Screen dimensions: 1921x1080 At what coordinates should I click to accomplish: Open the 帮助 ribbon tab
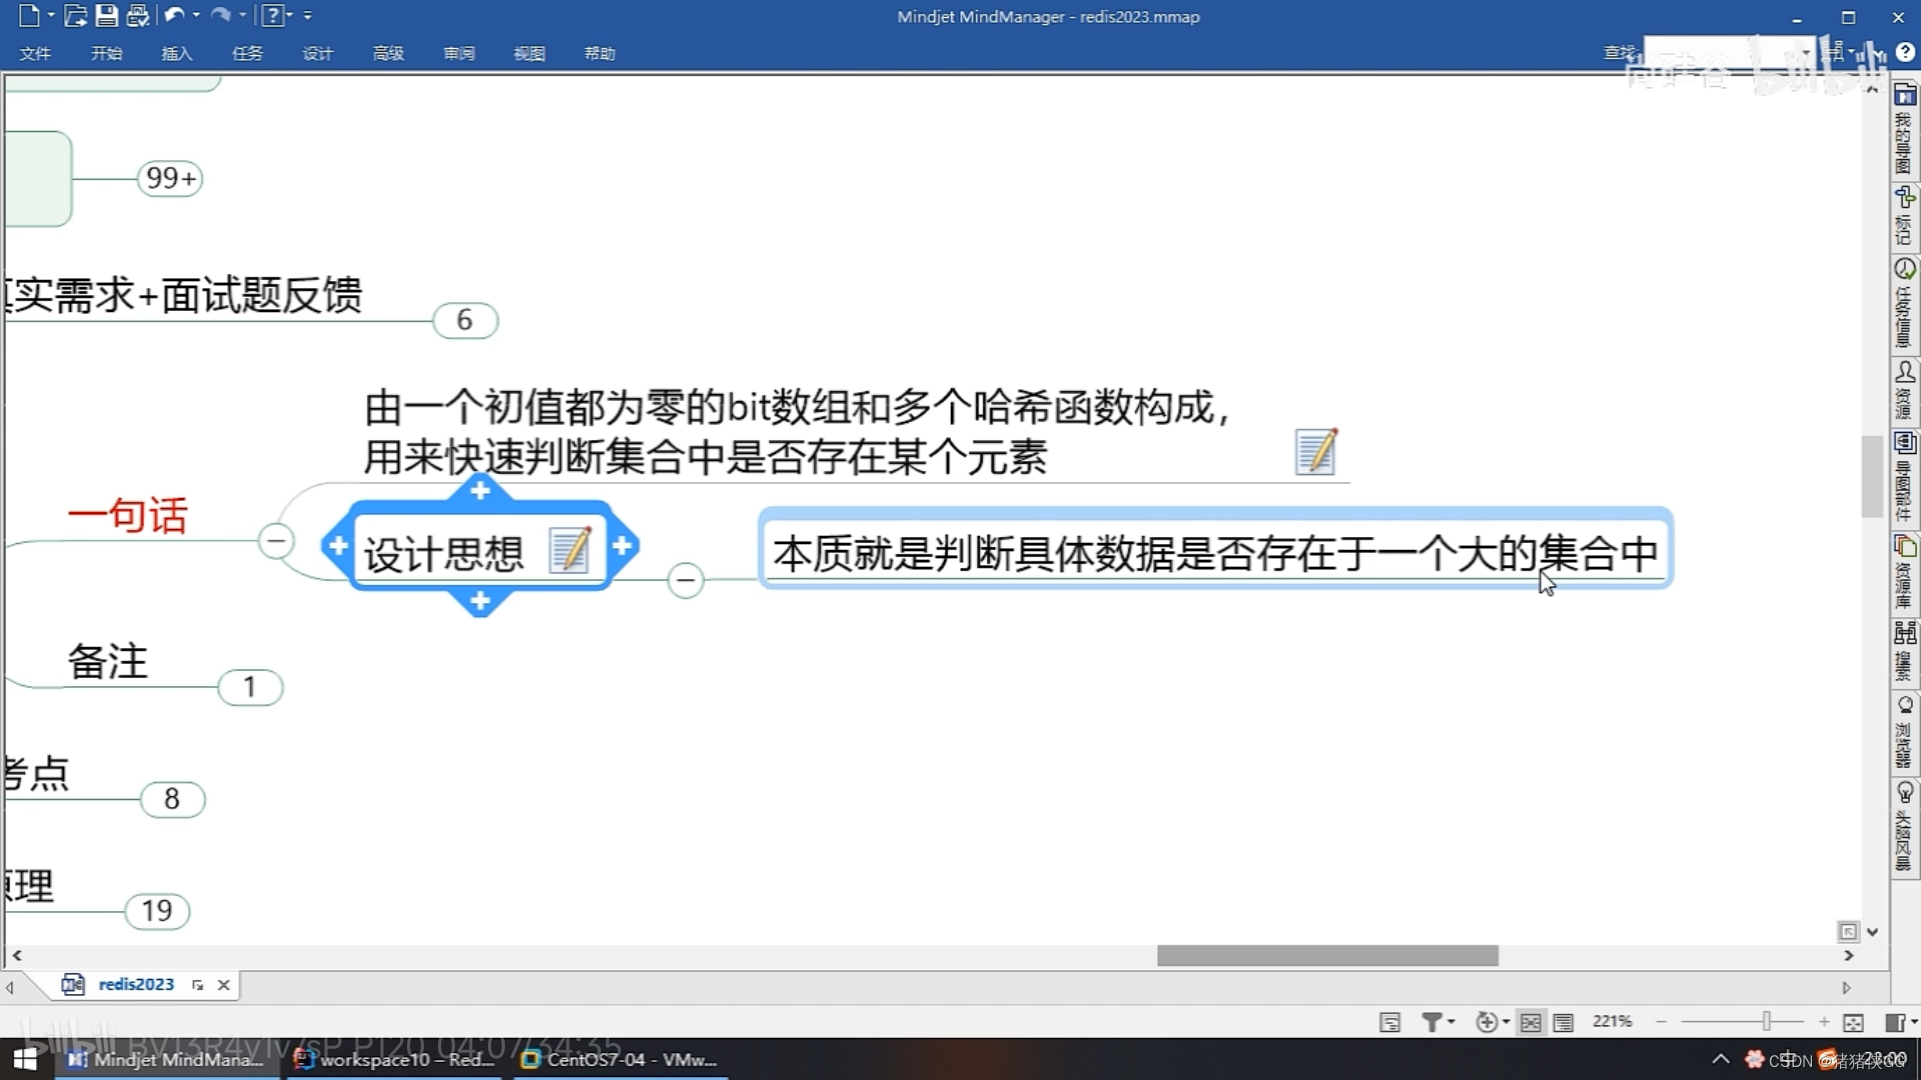coord(600,53)
